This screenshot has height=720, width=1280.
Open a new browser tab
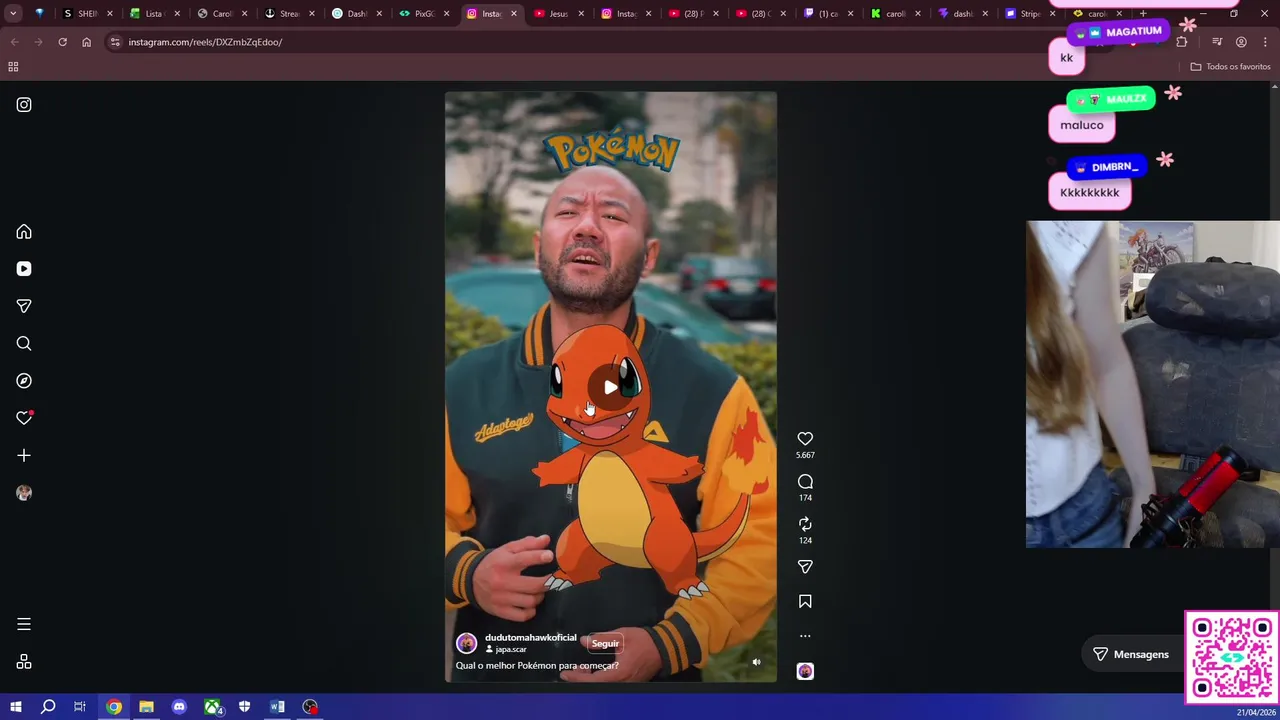pos(1143,14)
